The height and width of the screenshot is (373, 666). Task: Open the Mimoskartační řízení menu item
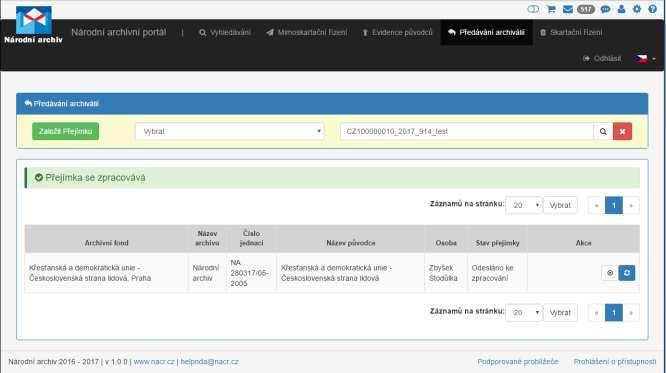coord(307,32)
